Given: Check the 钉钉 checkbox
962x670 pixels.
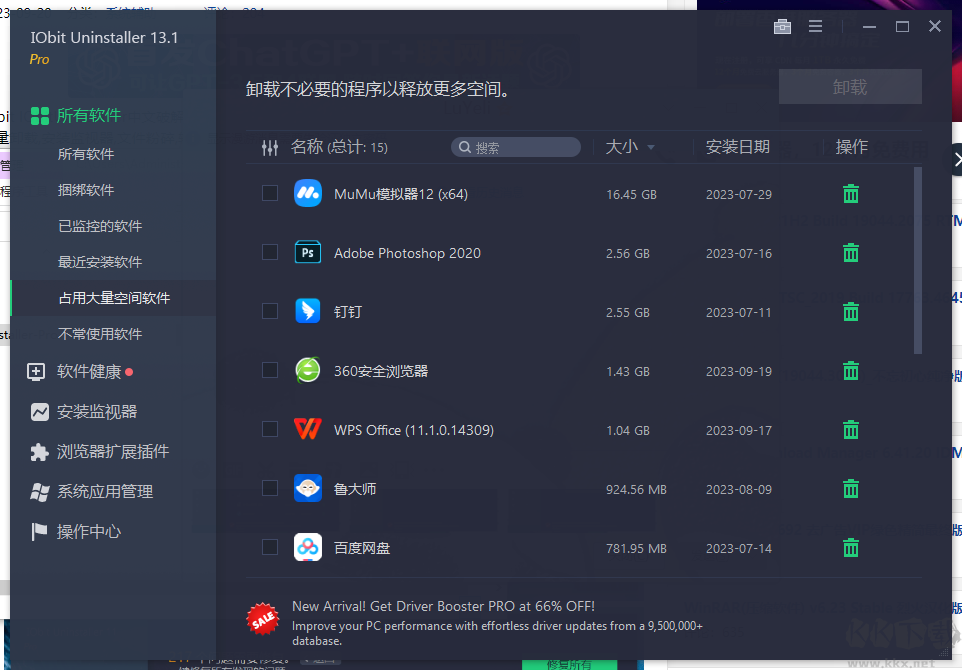Looking at the screenshot, I should point(270,311).
